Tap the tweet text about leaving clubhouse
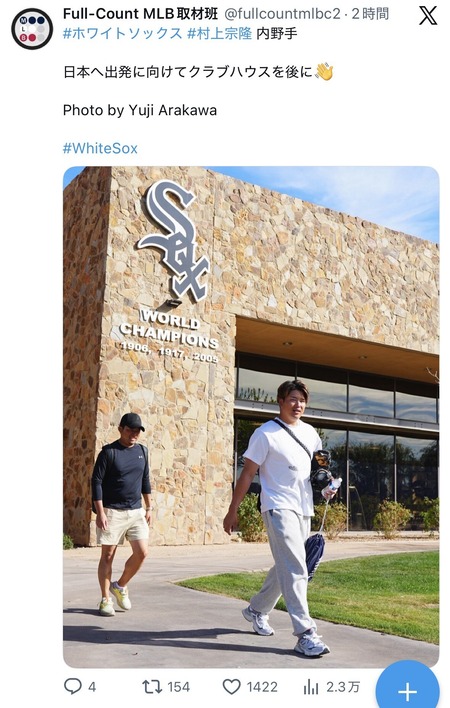450x708 pixels. point(198,72)
